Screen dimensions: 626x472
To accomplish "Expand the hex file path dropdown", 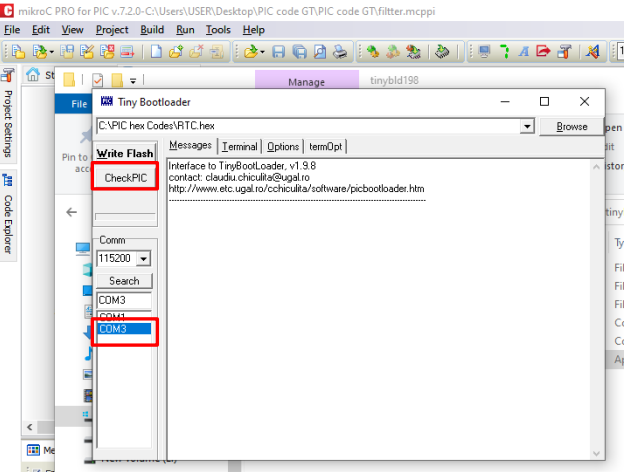I will 527,126.
